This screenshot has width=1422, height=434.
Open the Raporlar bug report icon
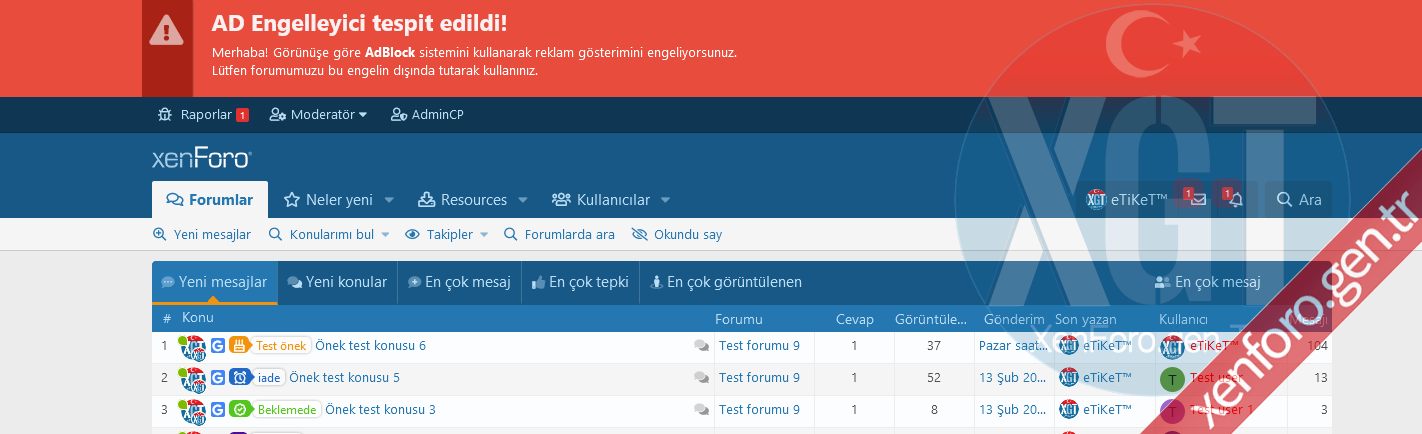coord(166,115)
